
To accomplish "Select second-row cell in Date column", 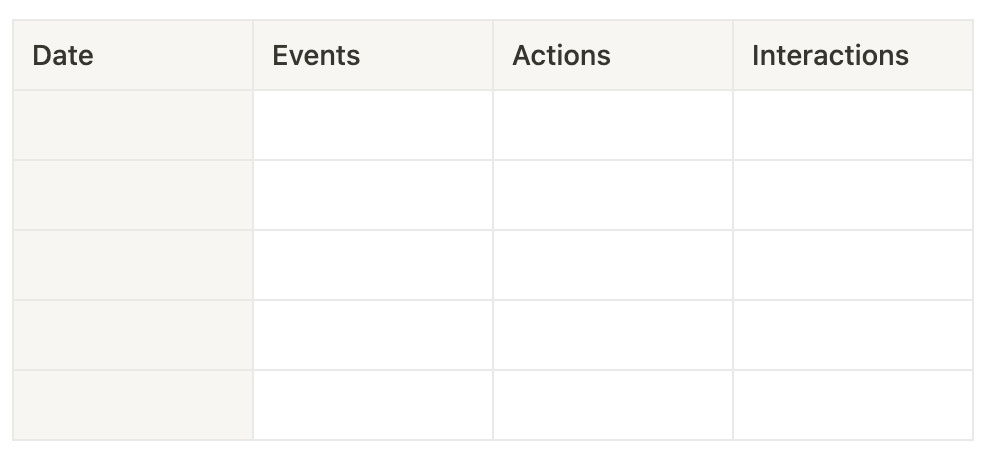I will tap(132, 195).
